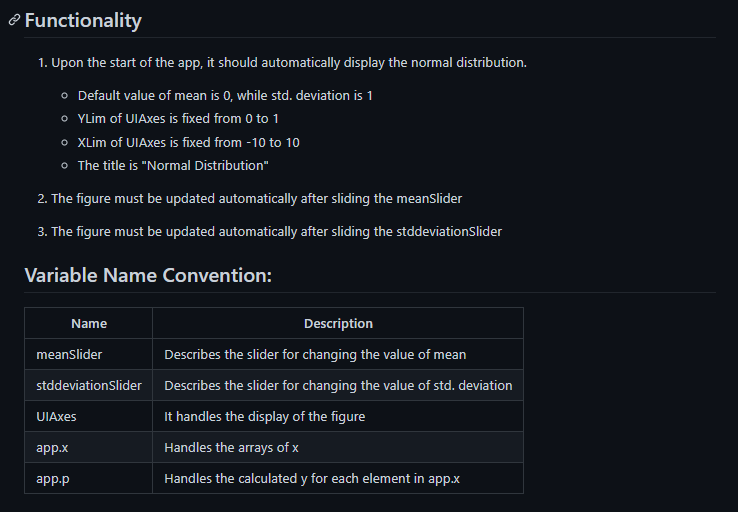738x512 pixels.
Task: Click the Name column header
Action: point(88,323)
